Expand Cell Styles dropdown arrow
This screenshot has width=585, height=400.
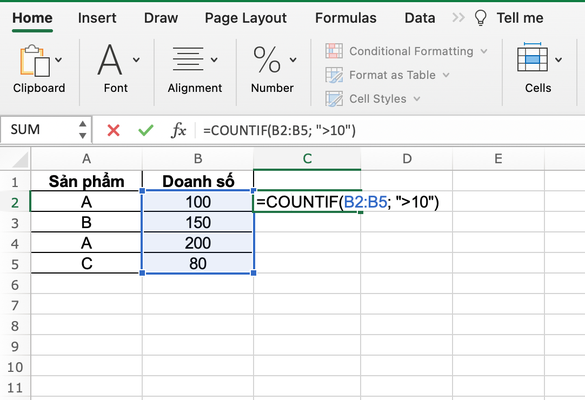(417, 99)
